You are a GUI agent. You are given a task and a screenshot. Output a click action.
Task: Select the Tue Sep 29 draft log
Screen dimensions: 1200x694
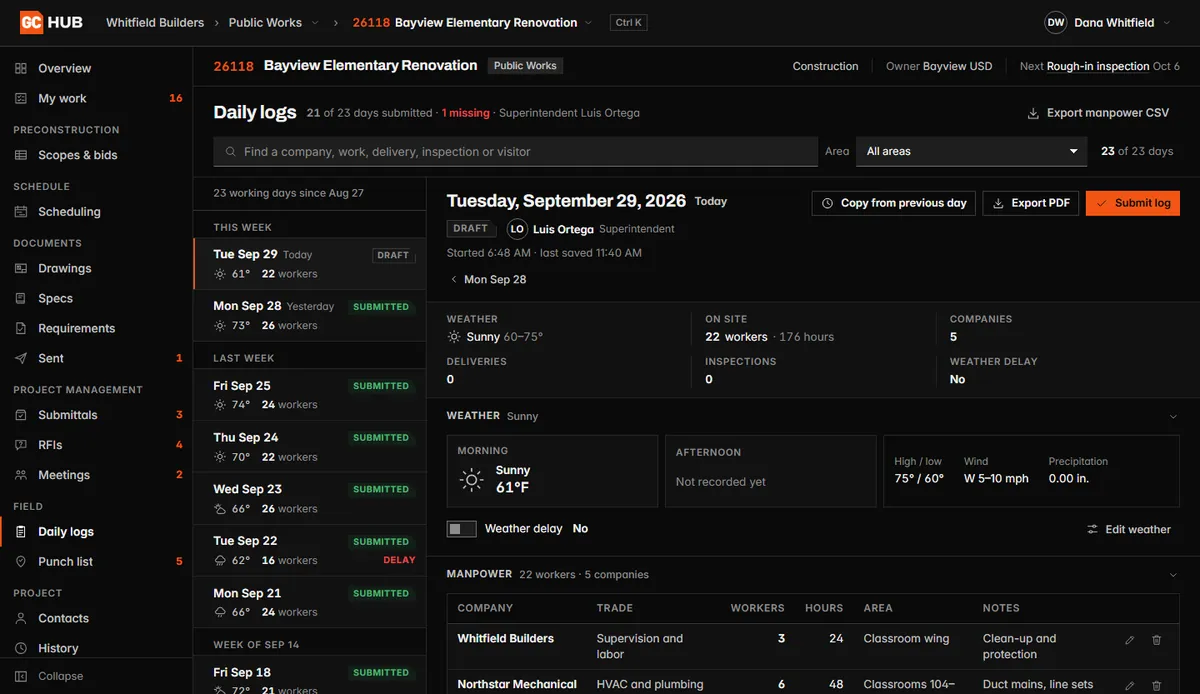[x=310, y=264]
